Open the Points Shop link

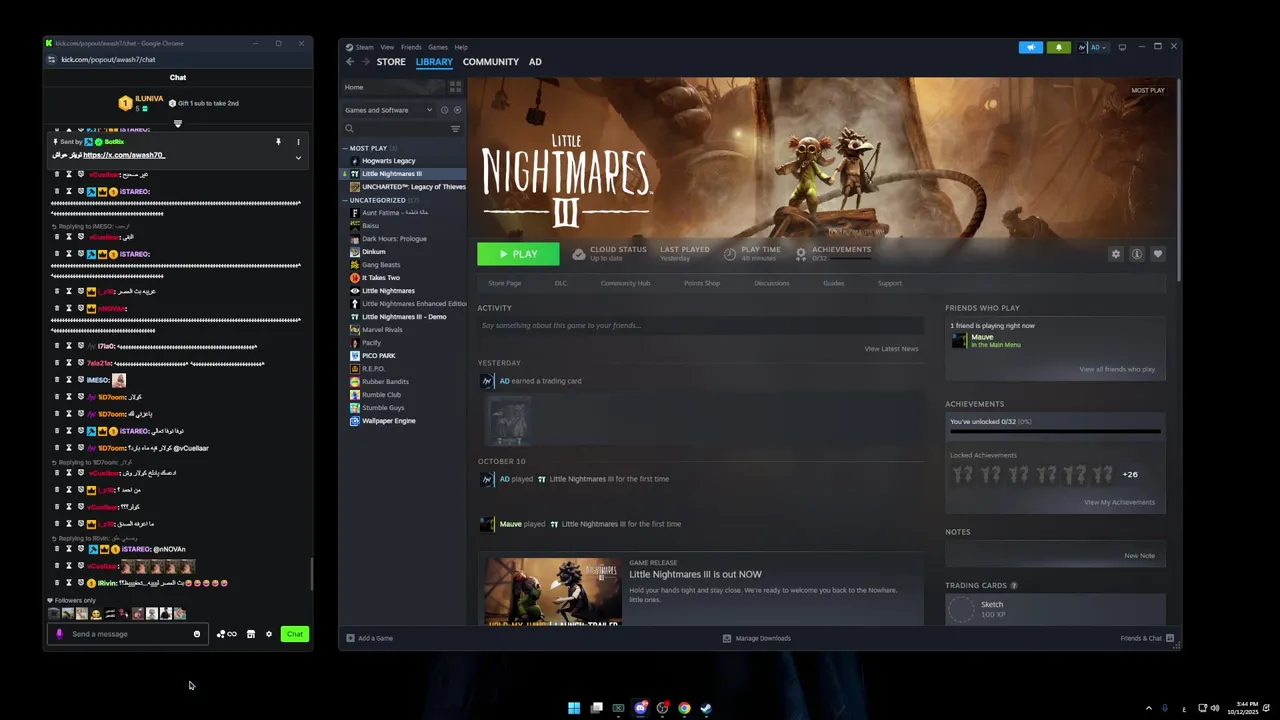pyautogui.click(x=702, y=283)
